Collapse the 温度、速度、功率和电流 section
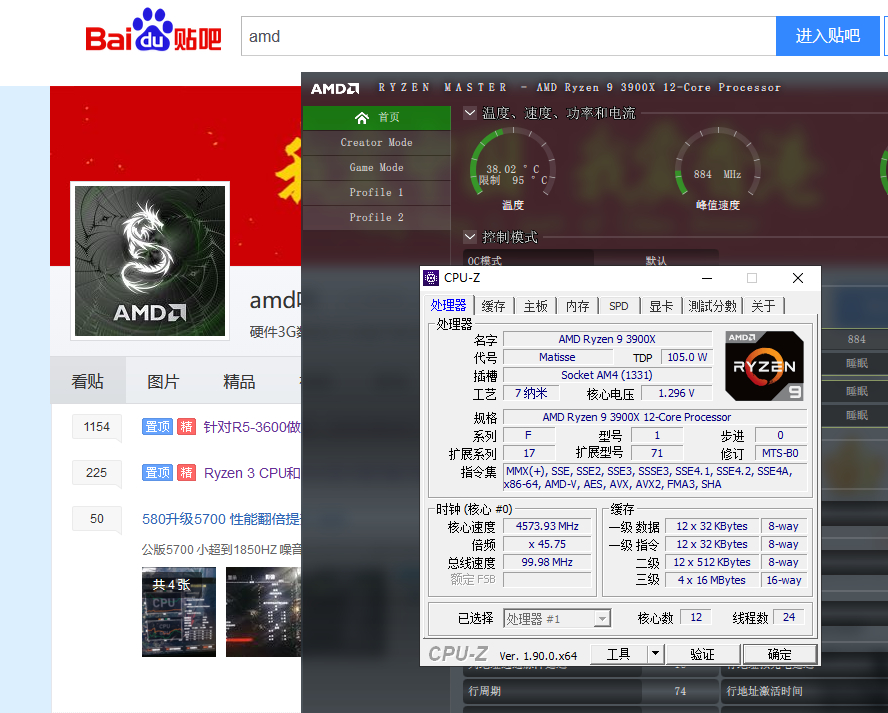Image resolution: width=888 pixels, height=713 pixels. [x=469, y=113]
